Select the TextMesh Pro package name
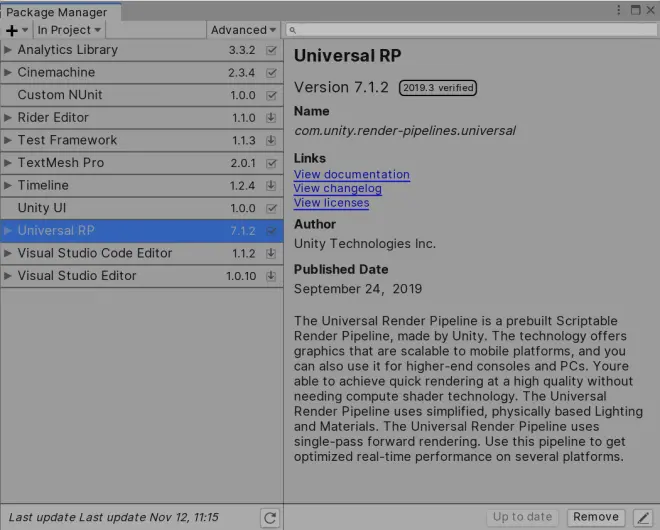Viewport: 660px width, 530px height. coord(61,162)
